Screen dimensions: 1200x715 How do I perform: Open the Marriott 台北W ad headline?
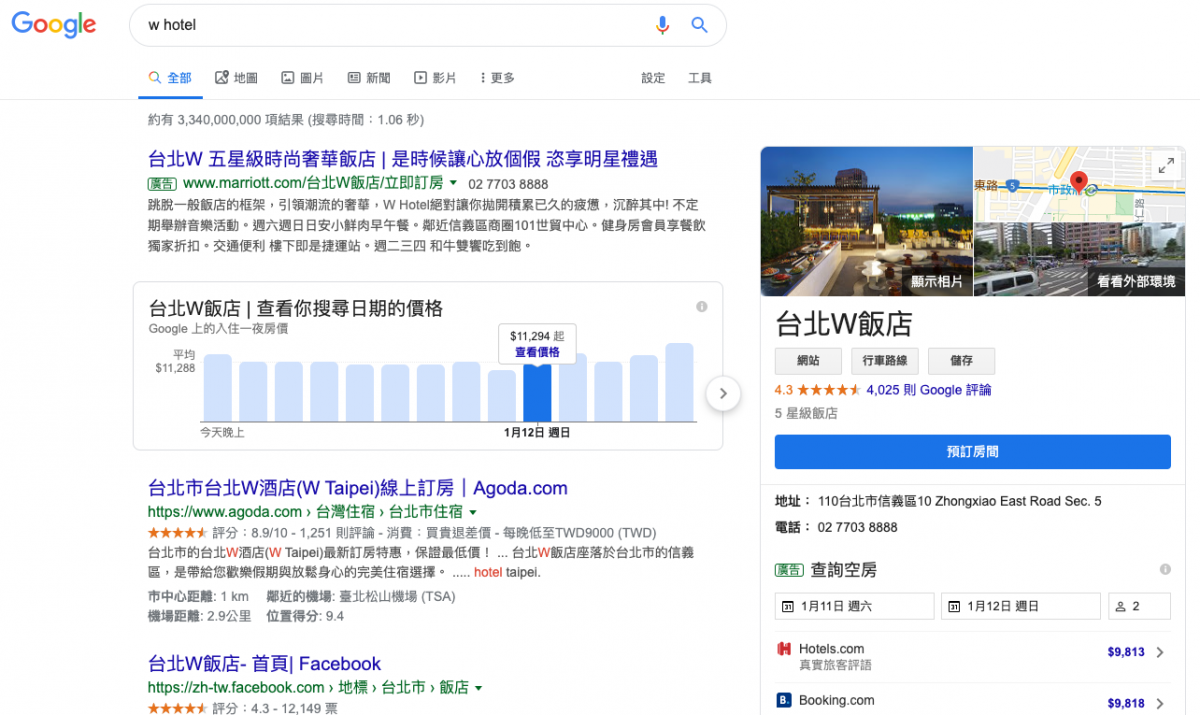[x=402, y=159]
